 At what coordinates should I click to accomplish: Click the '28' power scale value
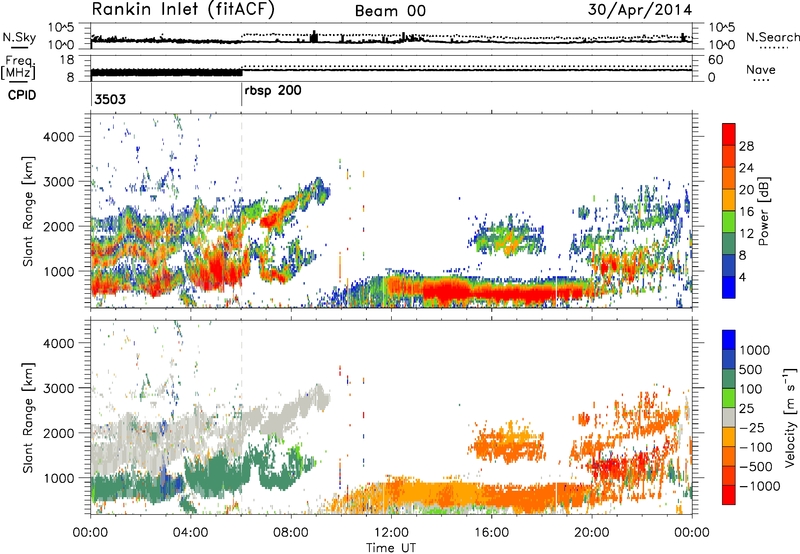(746, 146)
